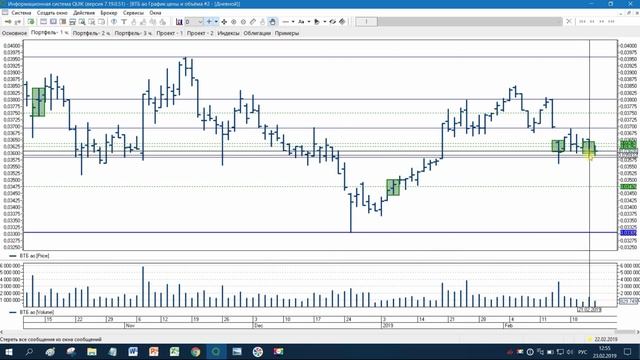This screenshot has height=360, width=640.
Task: Open Chrome from the taskbar
Action: click(195, 351)
